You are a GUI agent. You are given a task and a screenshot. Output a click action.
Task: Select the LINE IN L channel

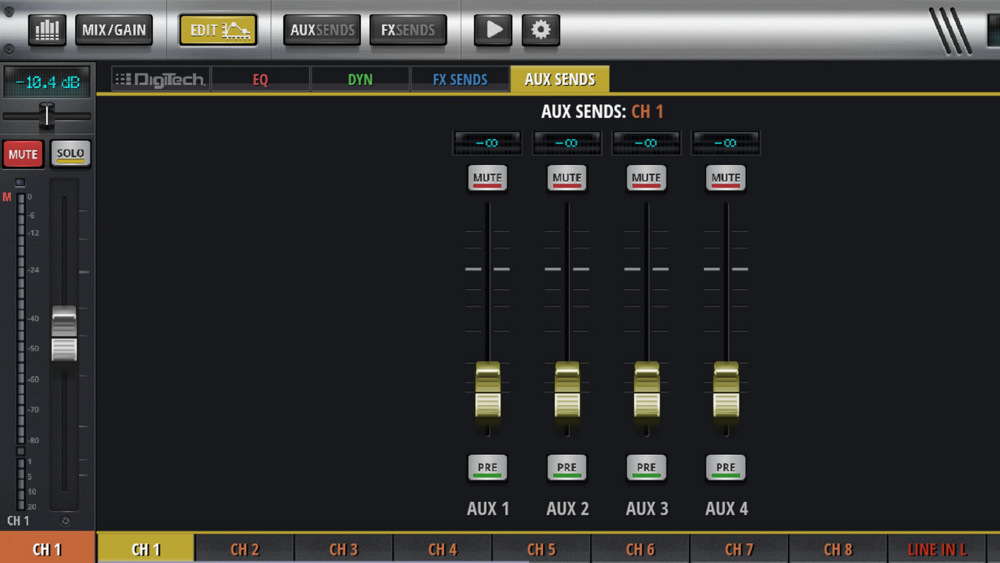click(x=937, y=549)
